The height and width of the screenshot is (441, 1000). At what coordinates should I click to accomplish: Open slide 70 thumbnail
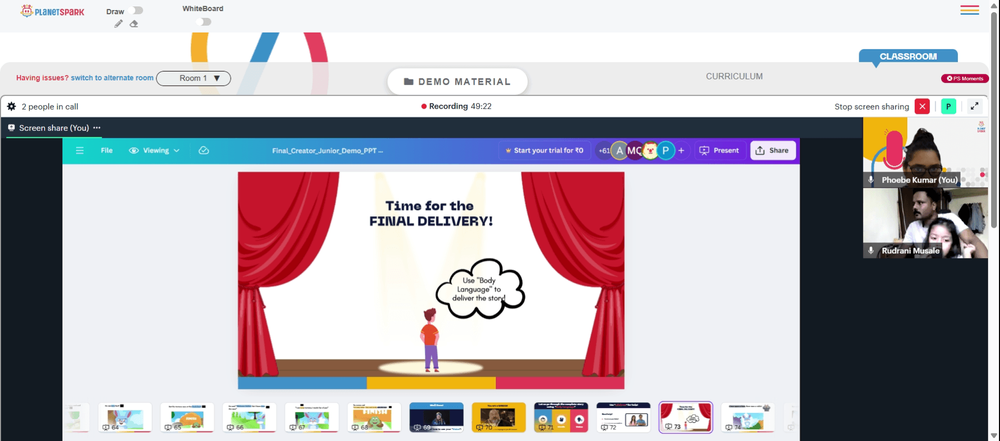pyautogui.click(x=499, y=417)
